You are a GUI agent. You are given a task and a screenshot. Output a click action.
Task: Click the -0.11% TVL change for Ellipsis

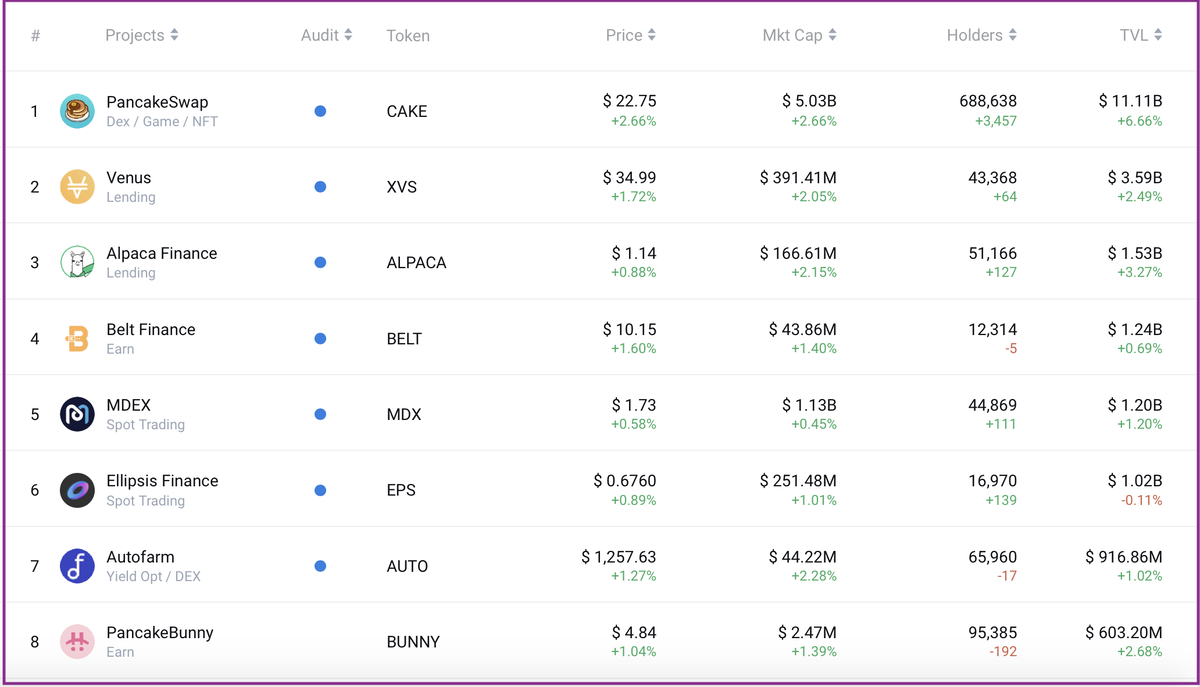tap(1143, 500)
